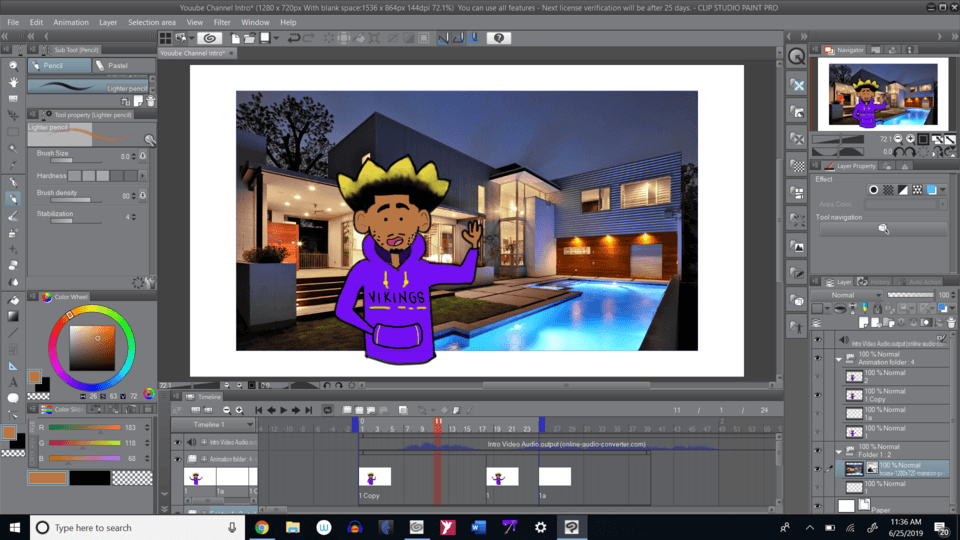This screenshot has height=540, width=960.
Task: Toggle visibility of Folder 1 : 2 layer
Action: [817, 451]
